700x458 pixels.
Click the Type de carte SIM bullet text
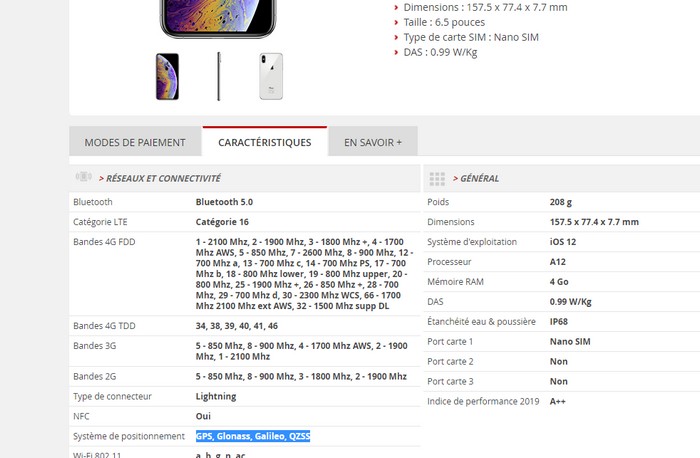pos(471,37)
